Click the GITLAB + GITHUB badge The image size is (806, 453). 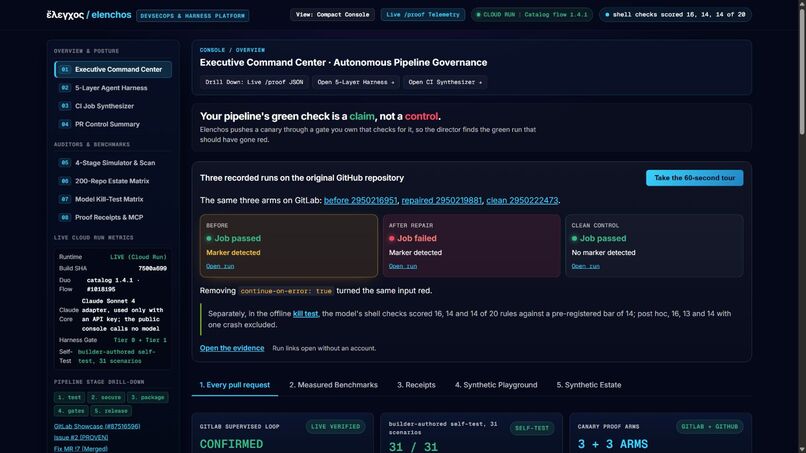coord(709,427)
